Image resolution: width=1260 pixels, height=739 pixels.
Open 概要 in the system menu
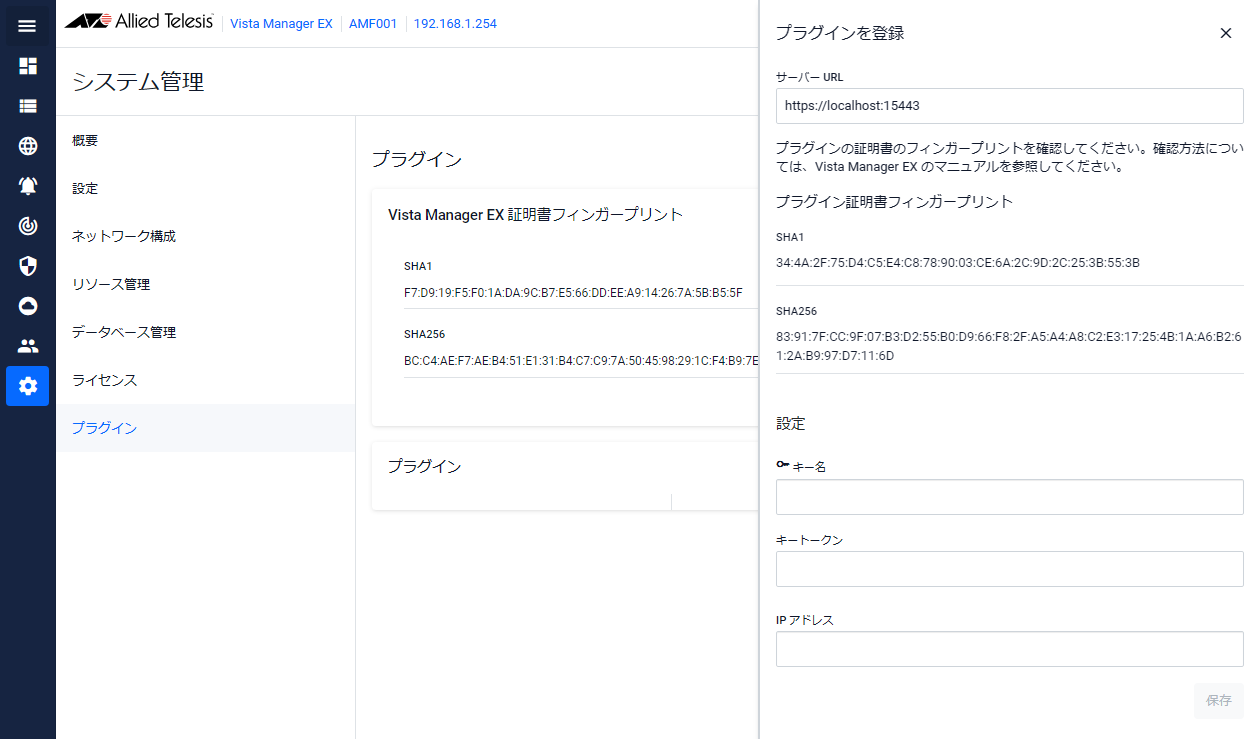click(x=85, y=141)
